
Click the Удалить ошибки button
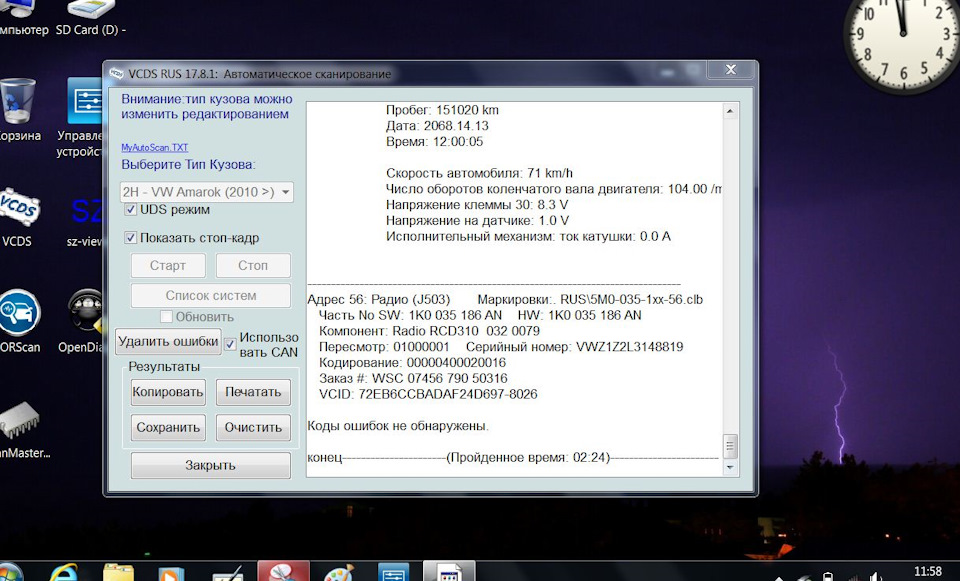168,341
